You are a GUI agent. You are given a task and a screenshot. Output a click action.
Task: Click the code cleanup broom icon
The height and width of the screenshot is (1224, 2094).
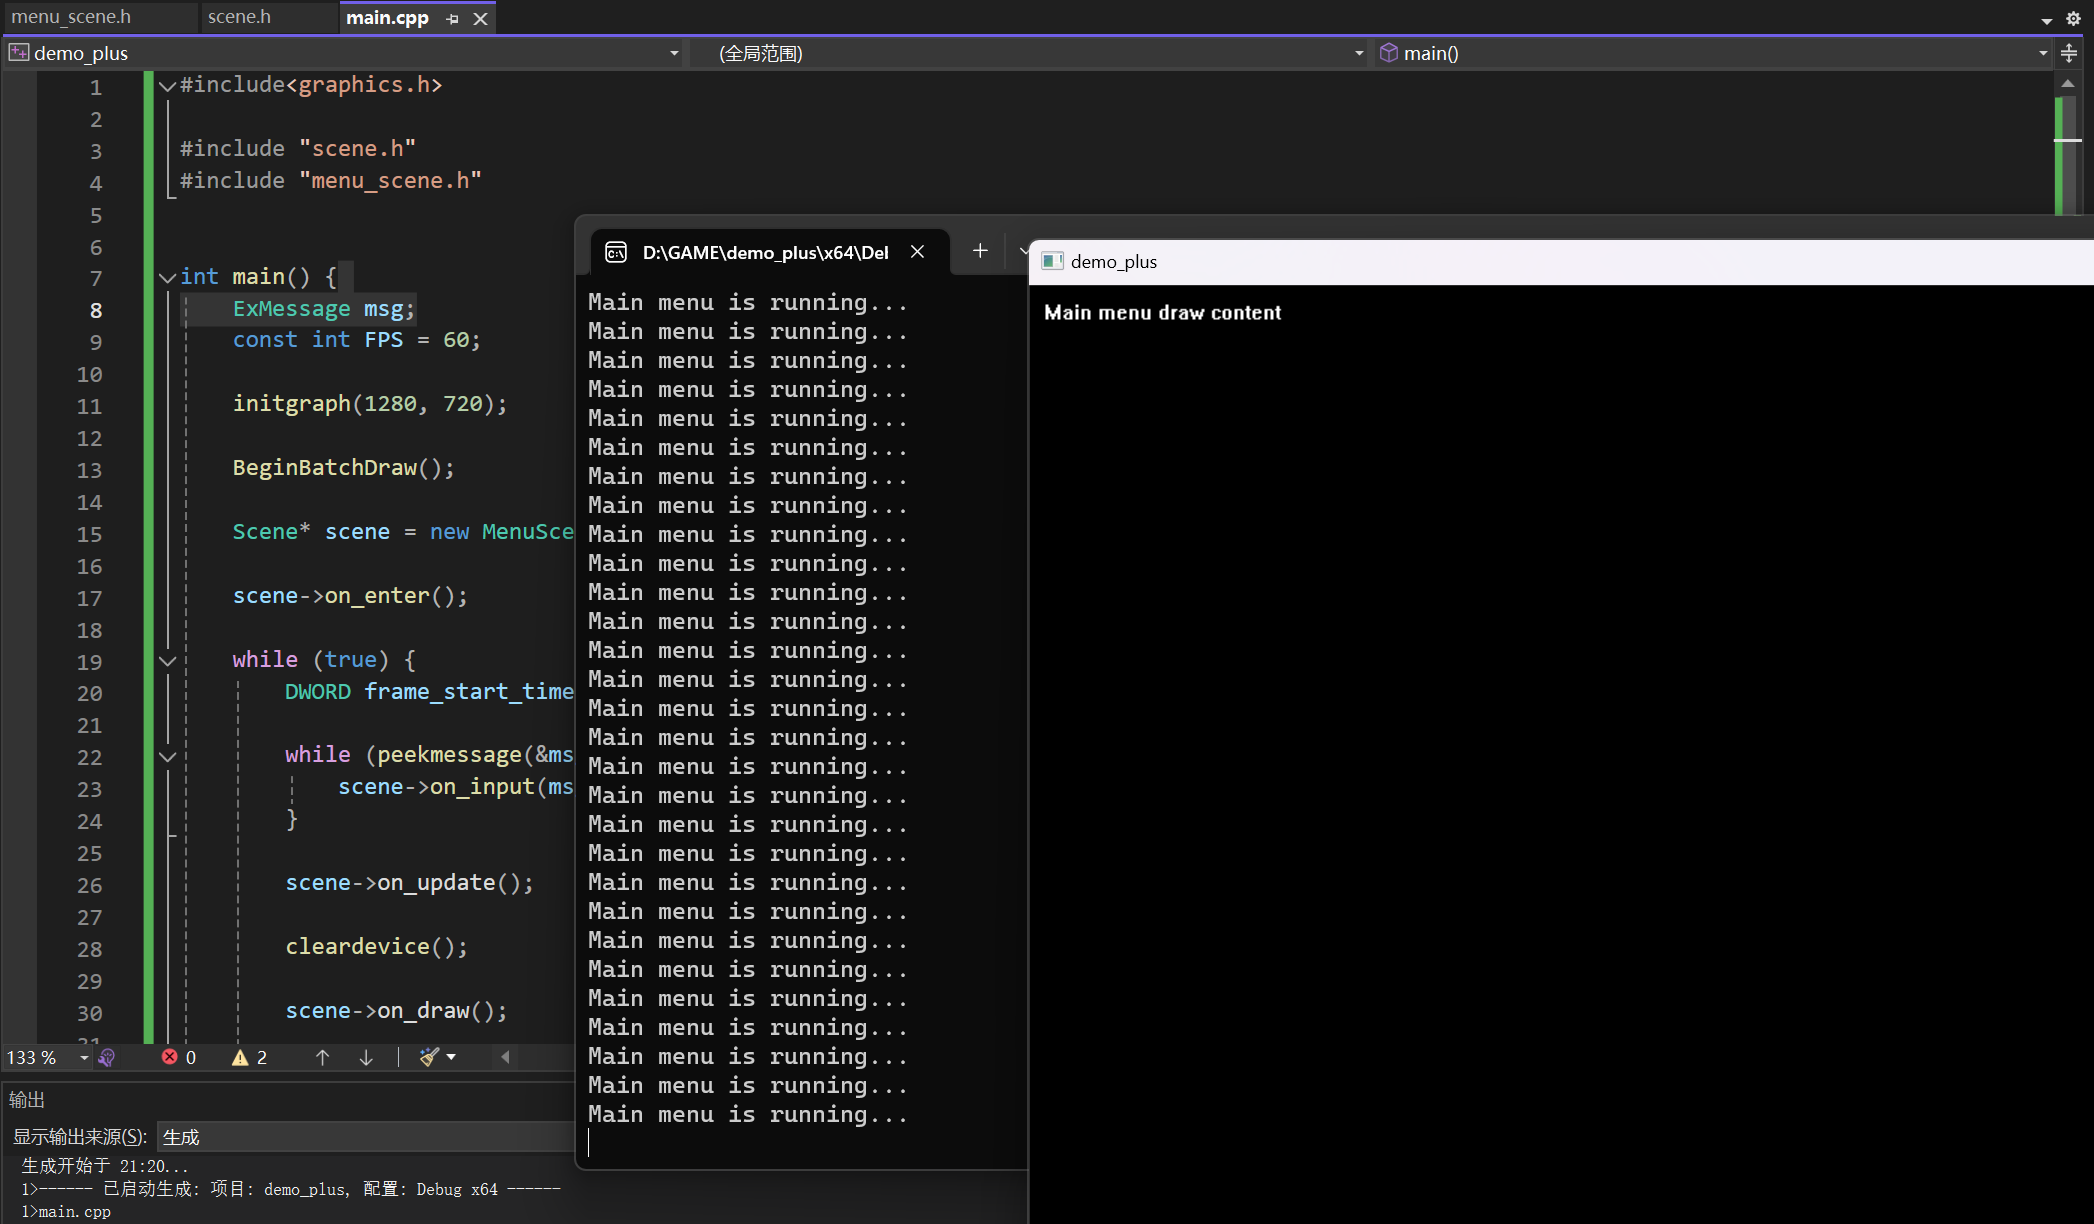(429, 1057)
